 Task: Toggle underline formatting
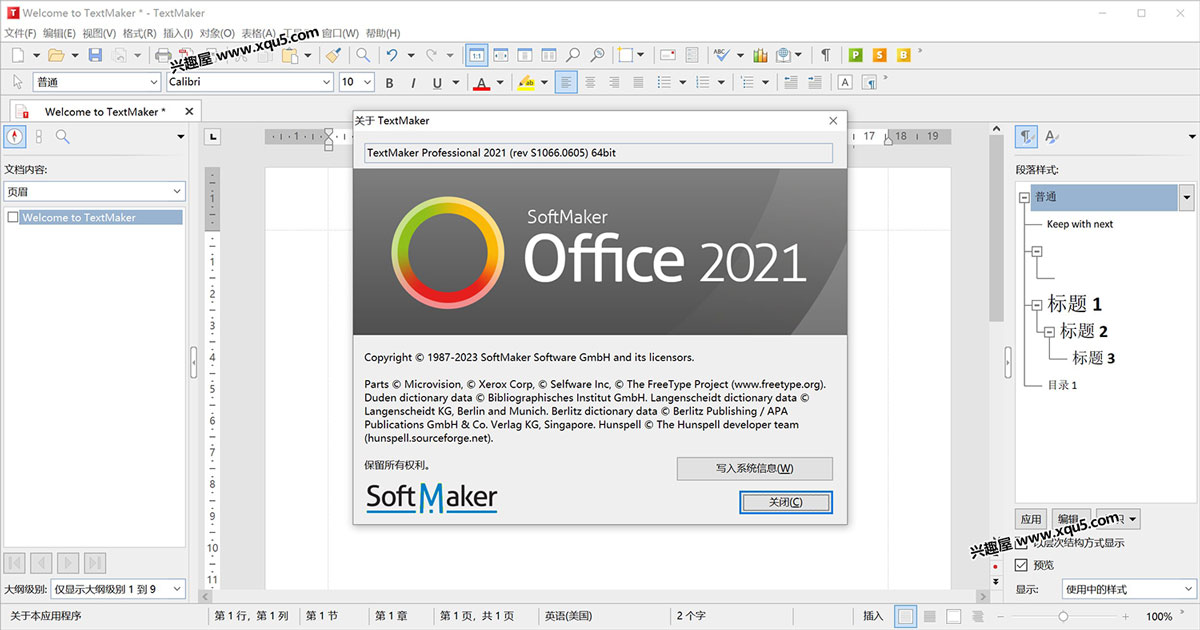[437, 82]
